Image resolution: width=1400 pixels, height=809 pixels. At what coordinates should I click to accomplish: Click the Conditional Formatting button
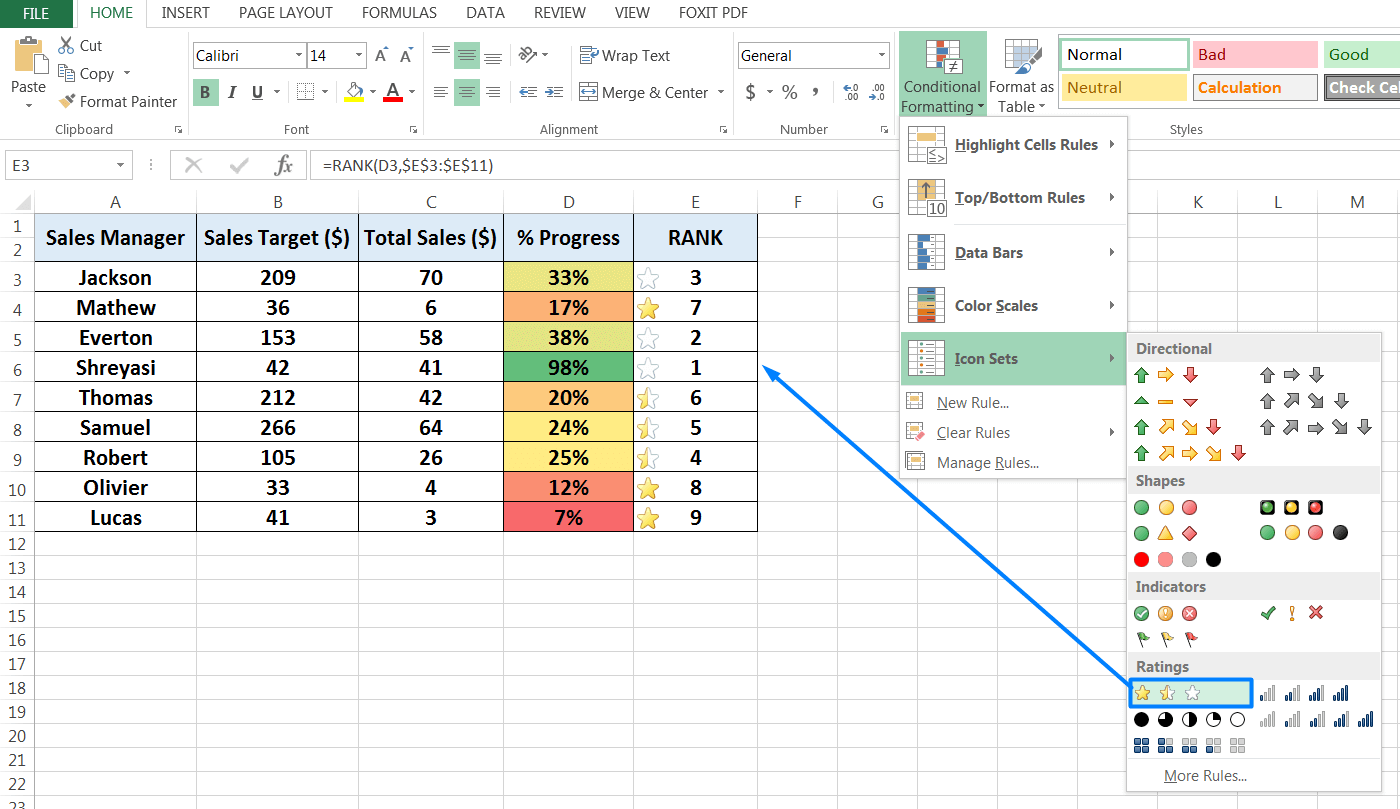tap(942, 76)
